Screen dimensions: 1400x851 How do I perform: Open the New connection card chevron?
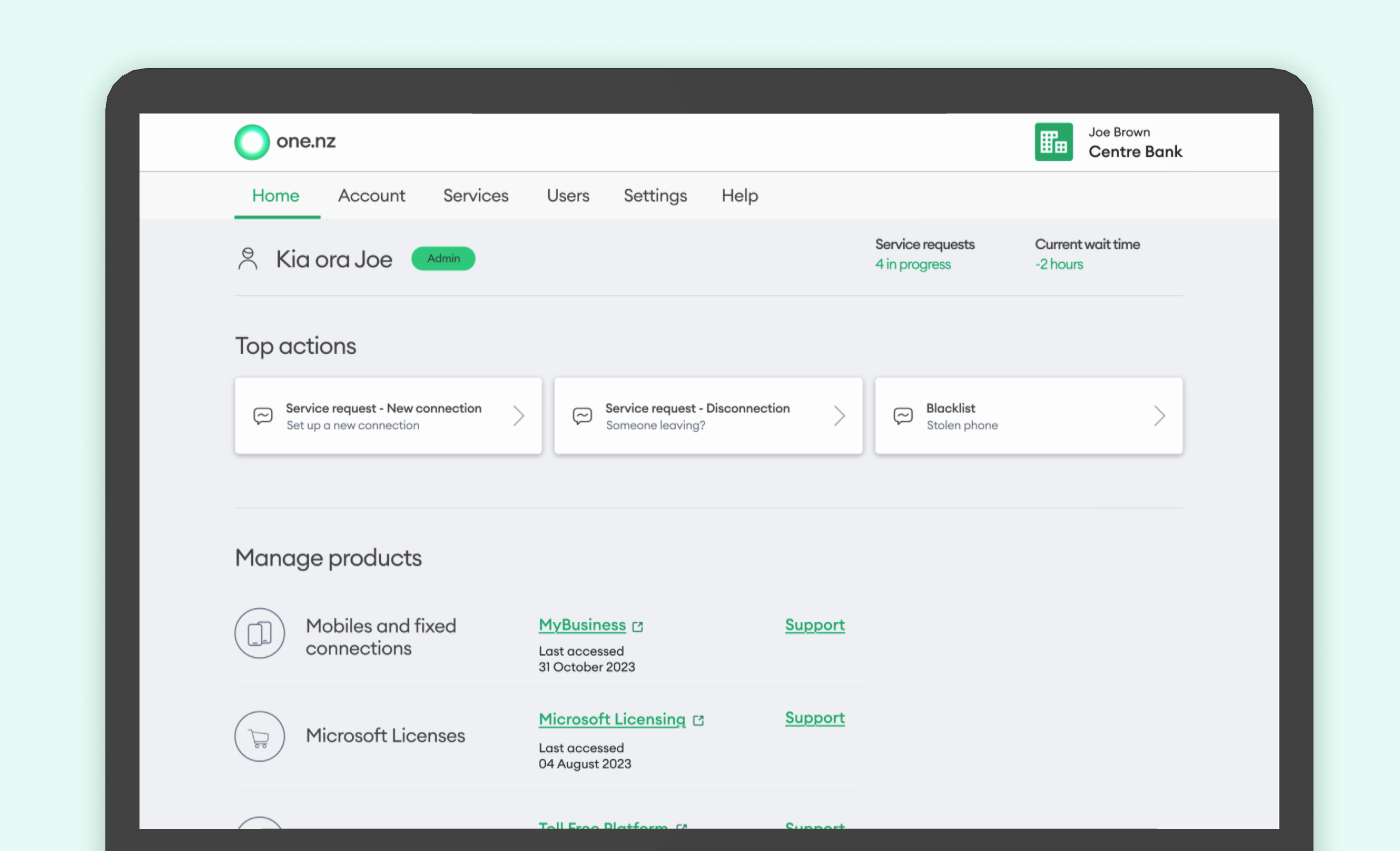click(519, 416)
